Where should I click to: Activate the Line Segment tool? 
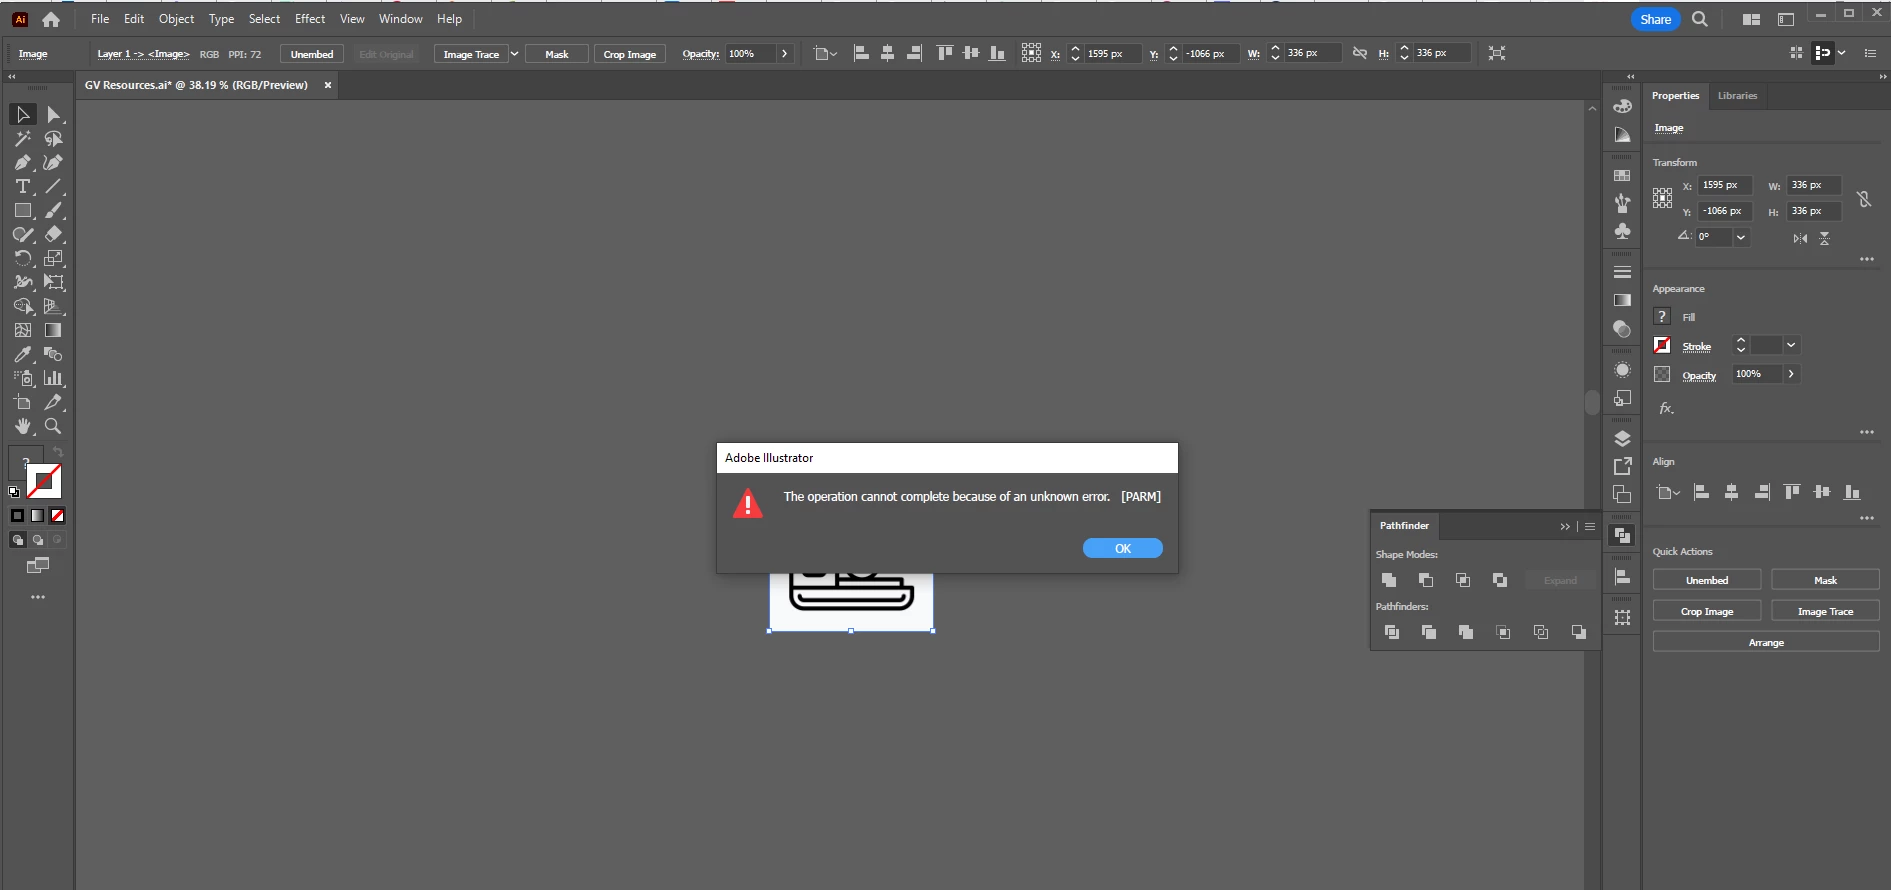[54, 186]
